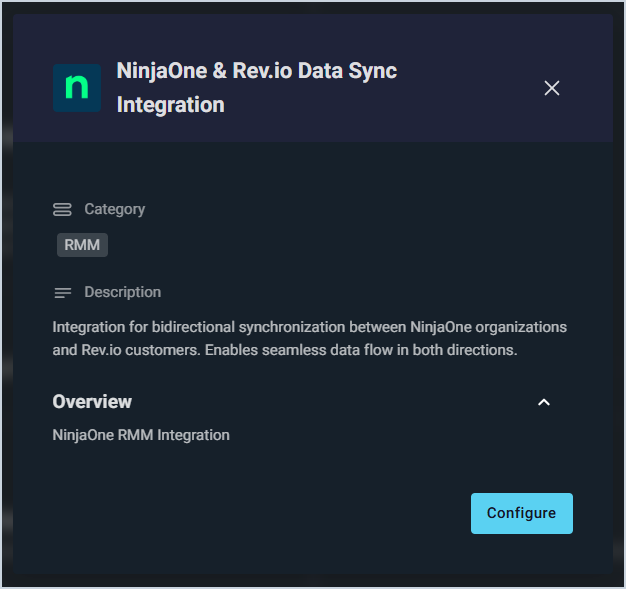The image size is (626, 589).
Task: Select the RMM category tag
Action: 82,245
